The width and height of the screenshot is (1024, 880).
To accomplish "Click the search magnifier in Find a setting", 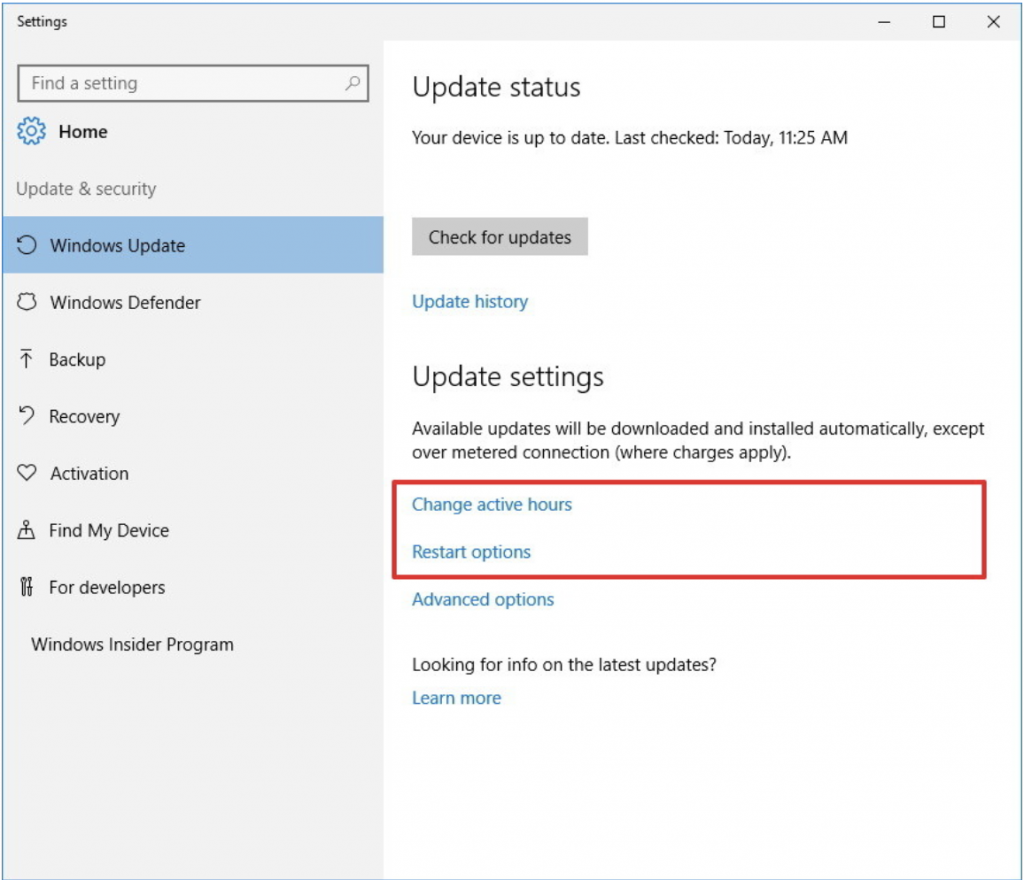I will (355, 83).
